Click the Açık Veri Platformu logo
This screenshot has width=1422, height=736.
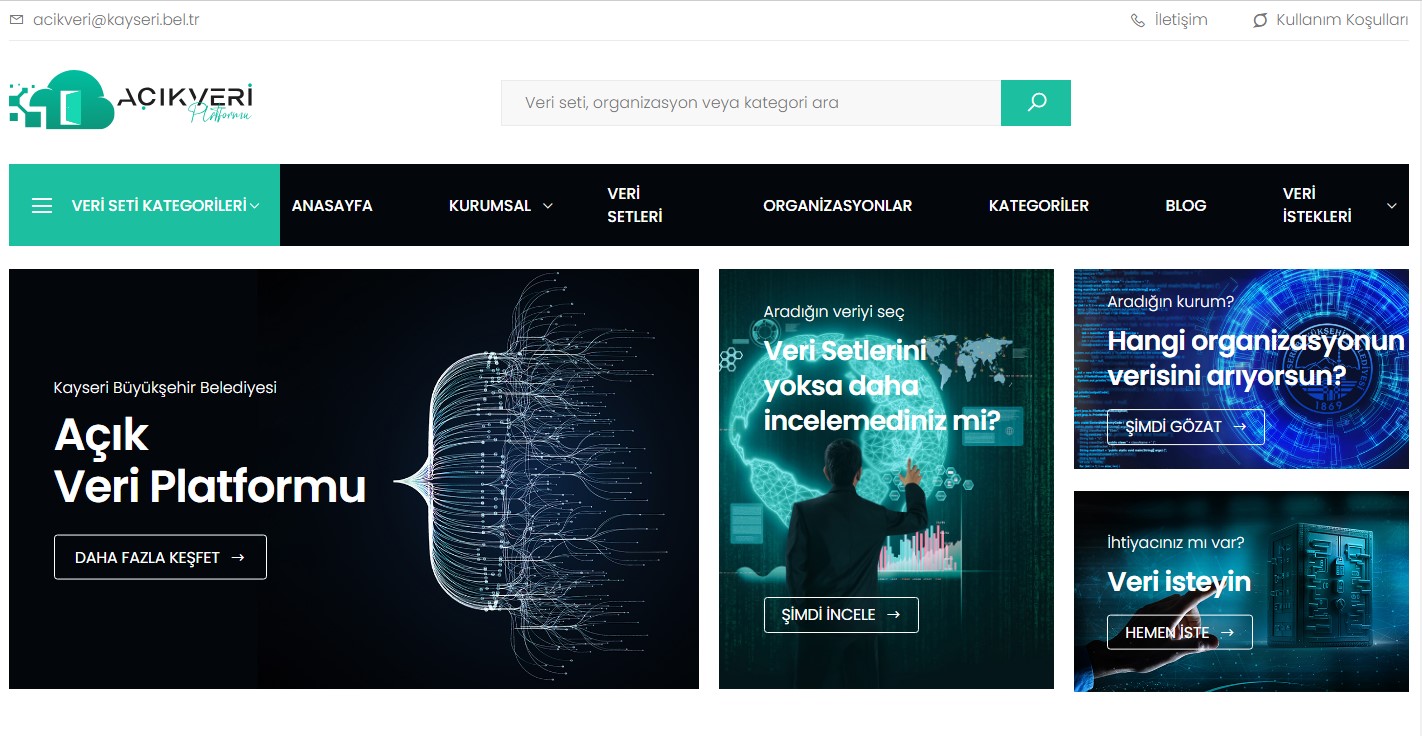tap(131, 100)
